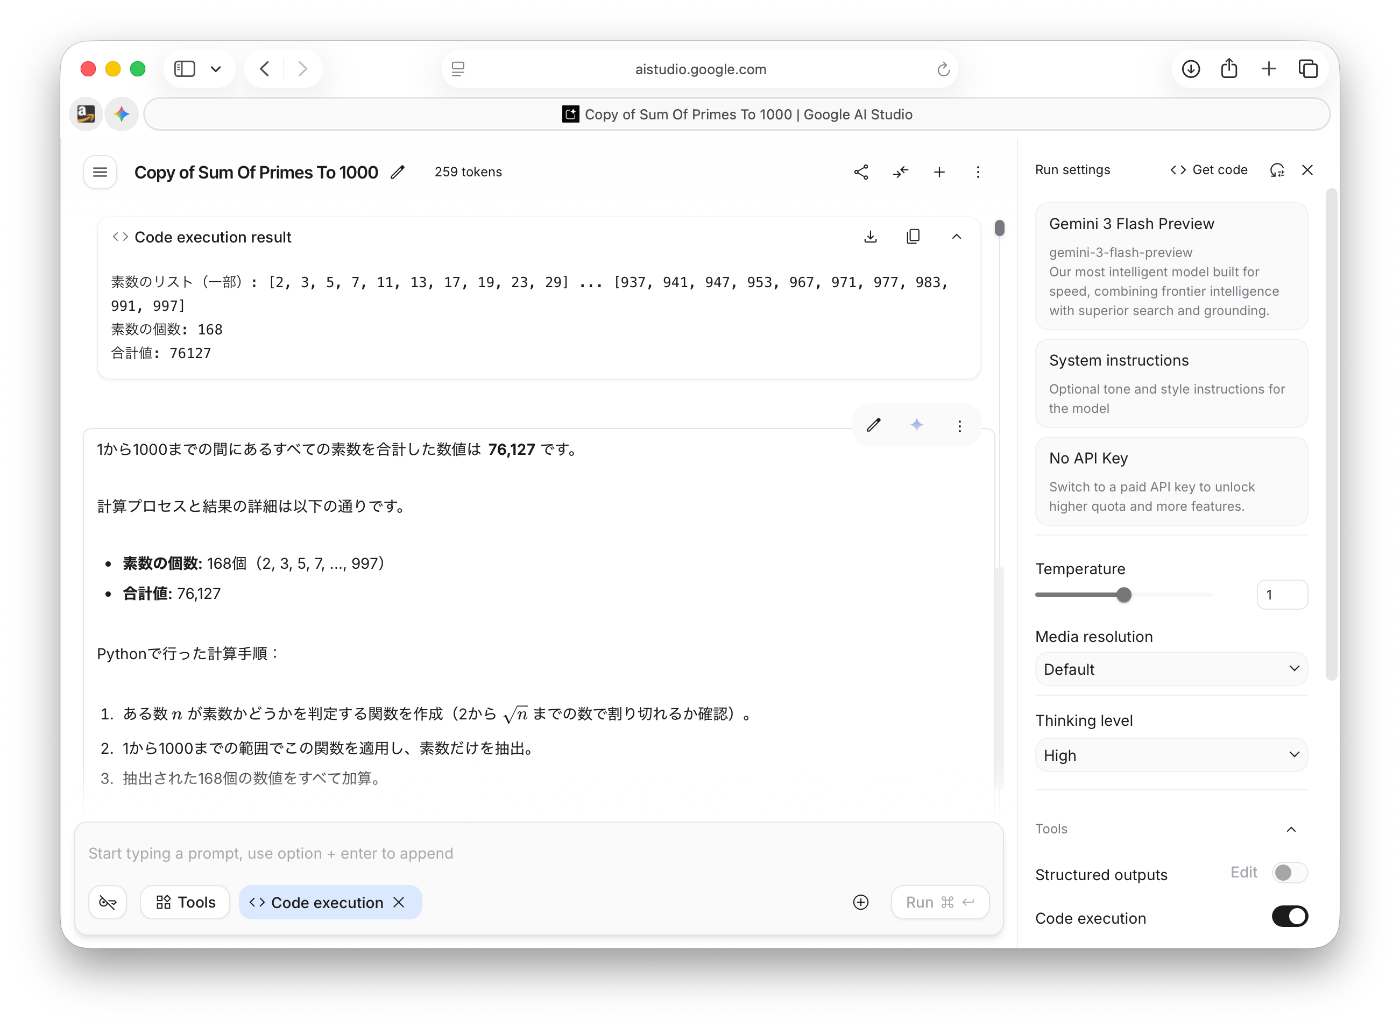1400x1028 pixels.
Task: Disable Code execution in Run settings
Action: coord(1290,916)
